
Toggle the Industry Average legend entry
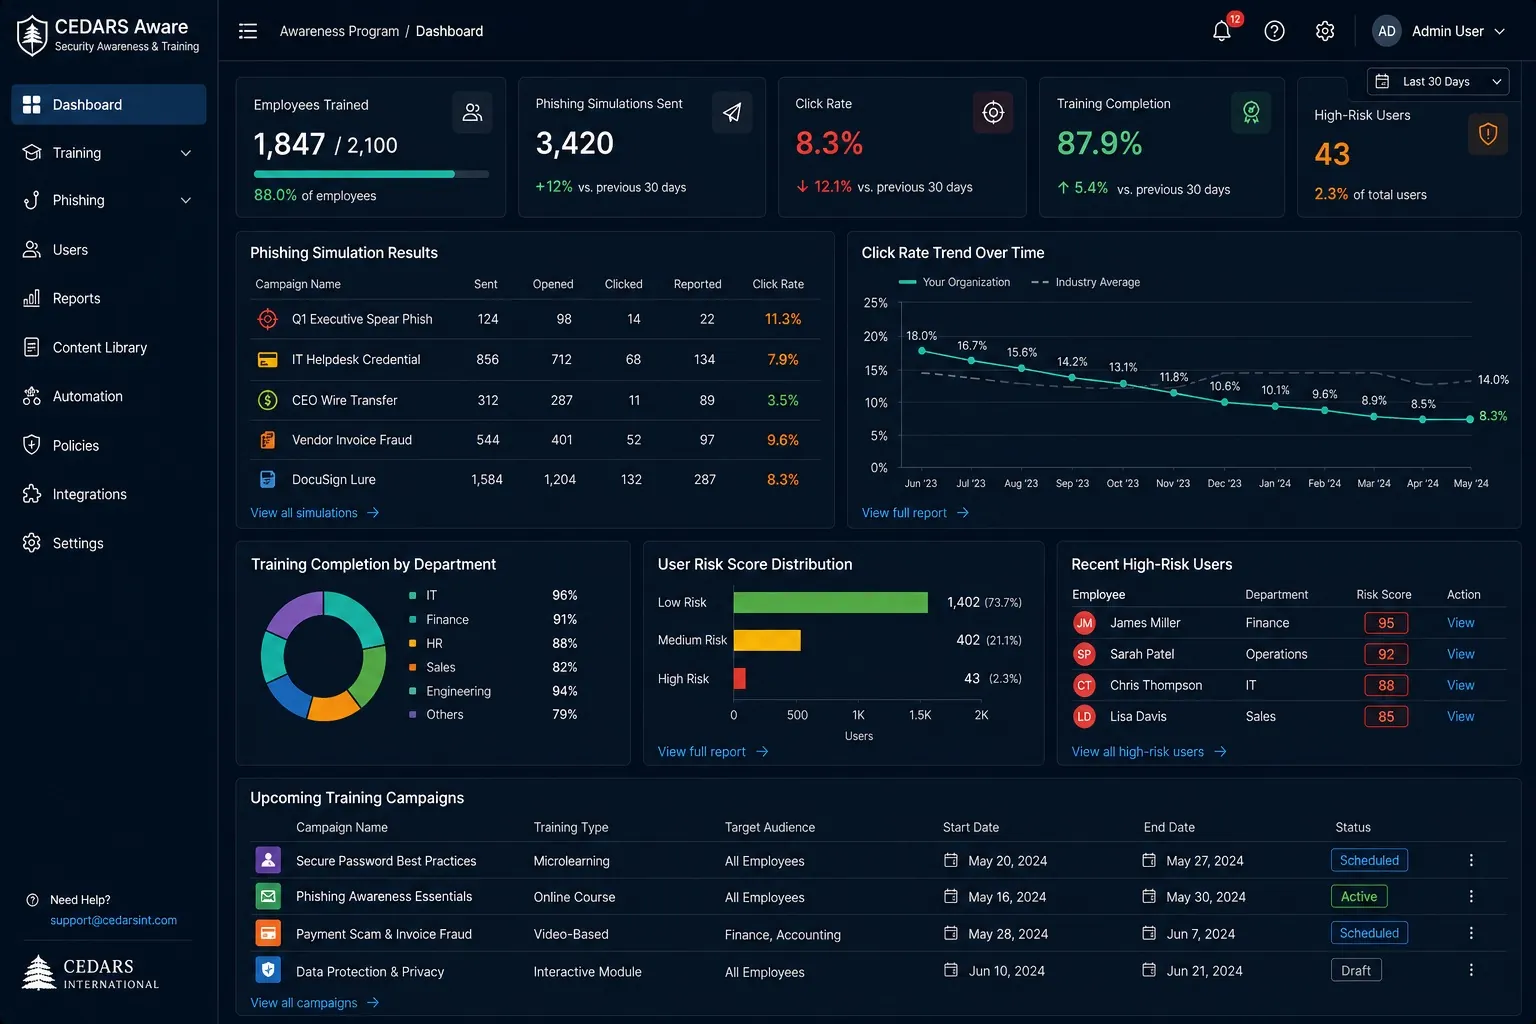coord(1086,282)
